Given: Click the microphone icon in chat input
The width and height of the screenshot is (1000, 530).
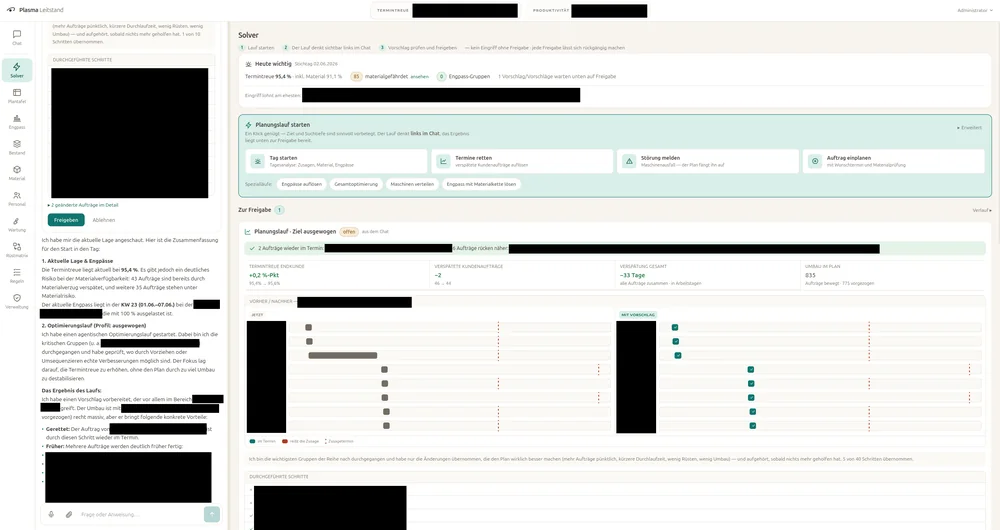Looking at the screenshot, I should 51,514.
